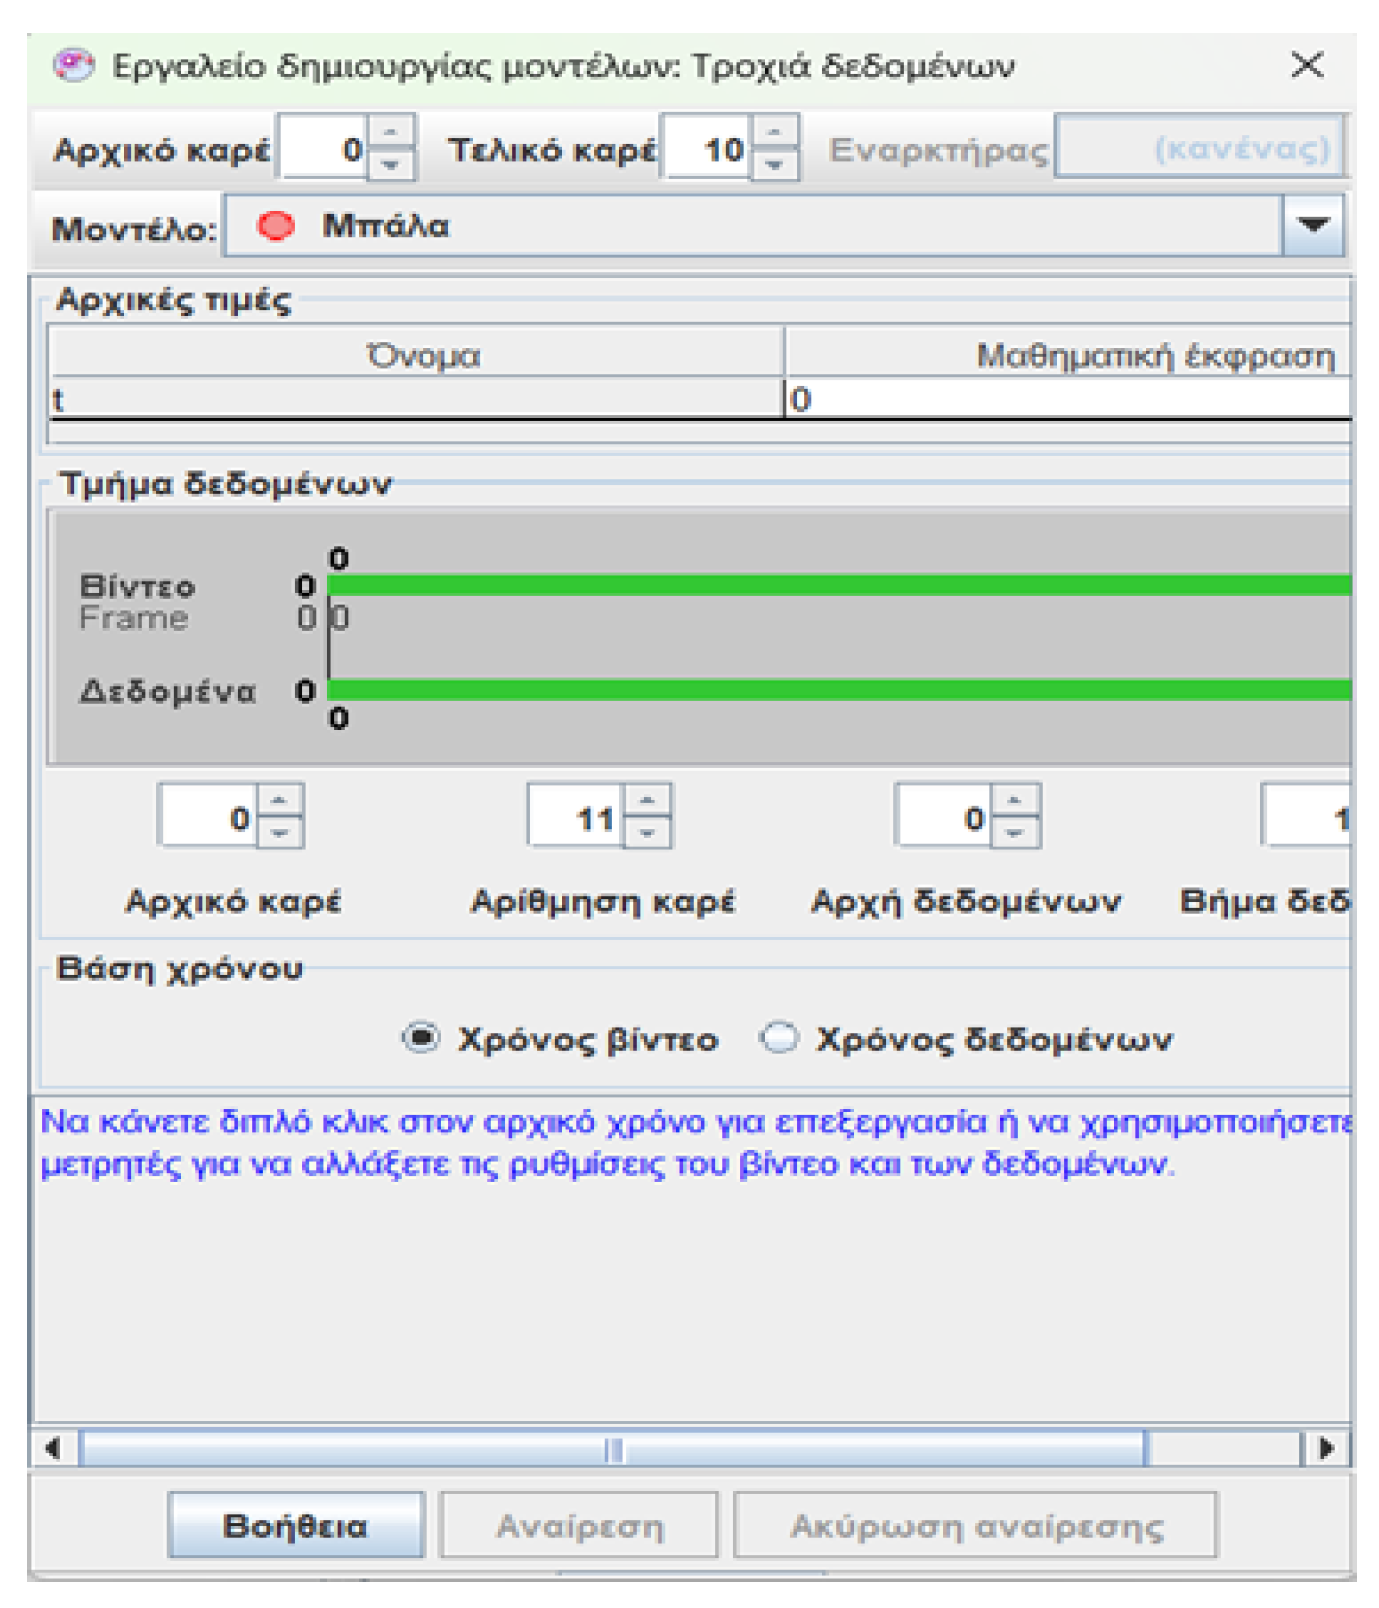Image resolution: width=1379 pixels, height=1608 pixels.
Task: Click the blue hint text about αρχικό χρόνο
Action: pos(696,1143)
